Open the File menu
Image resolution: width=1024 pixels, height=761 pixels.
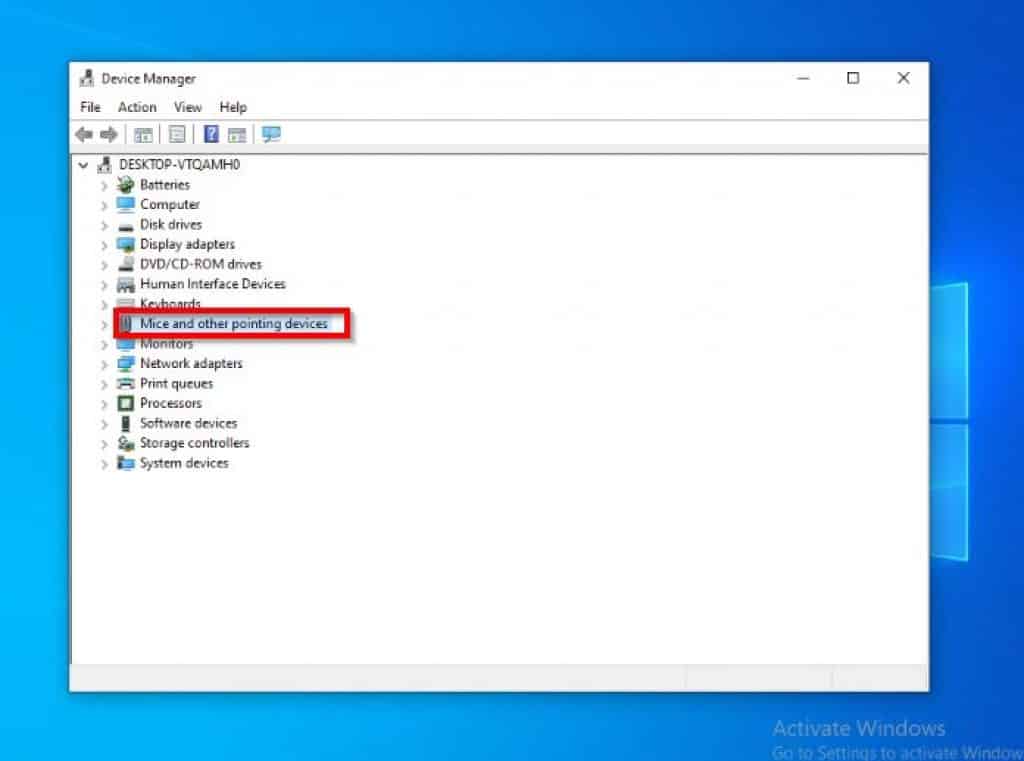(x=90, y=107)
